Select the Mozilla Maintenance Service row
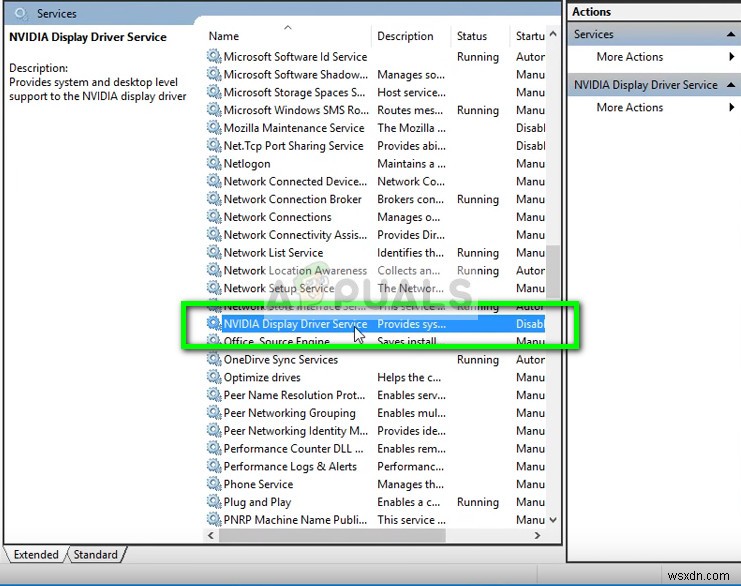This screenshot has height=586, width=741. tap(376, 128)
